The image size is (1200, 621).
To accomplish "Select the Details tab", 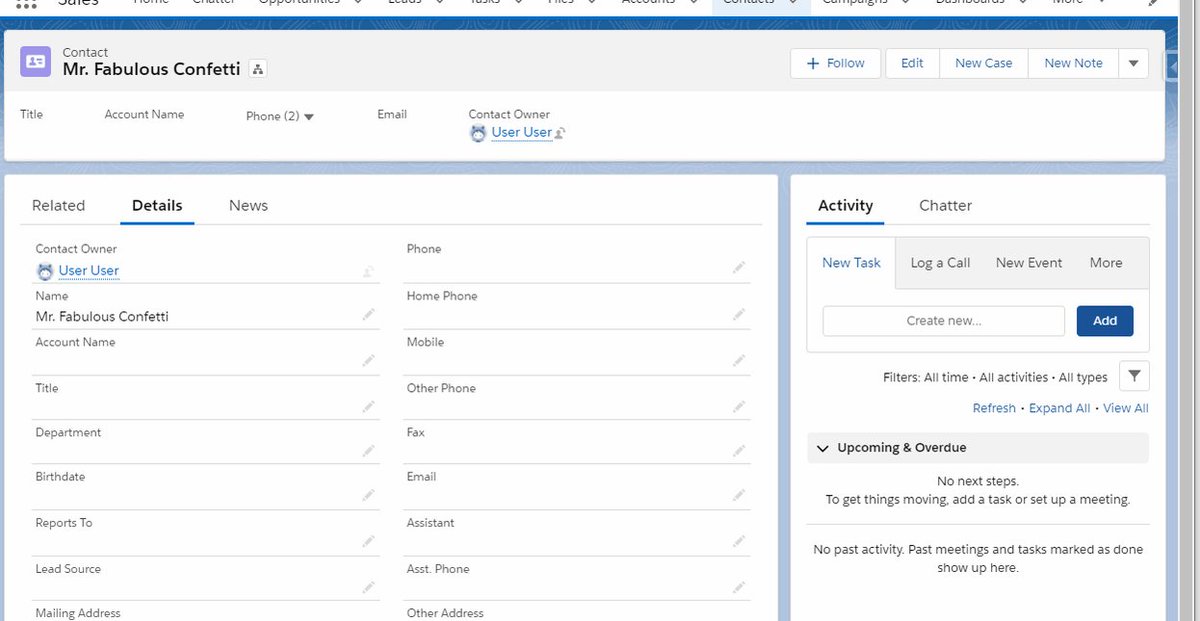I will (x=157, y=205).
